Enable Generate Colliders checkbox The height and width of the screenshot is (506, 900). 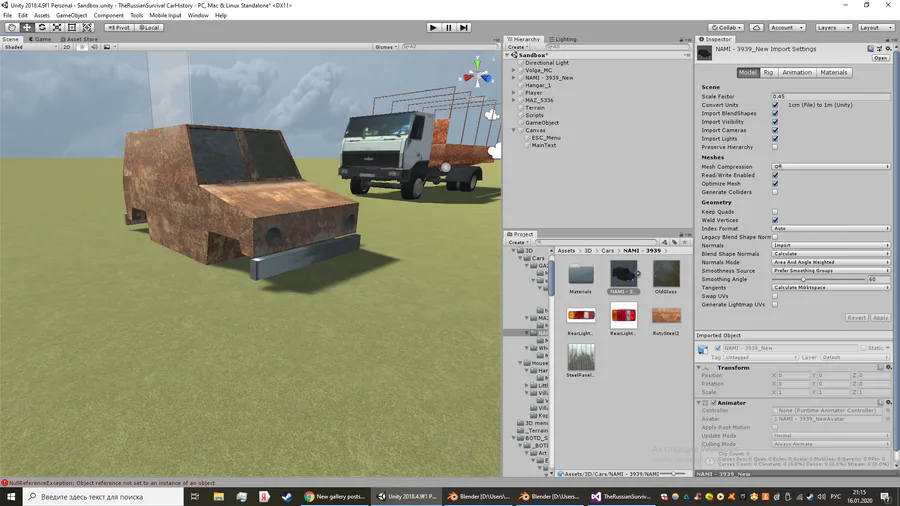point(775,192)
